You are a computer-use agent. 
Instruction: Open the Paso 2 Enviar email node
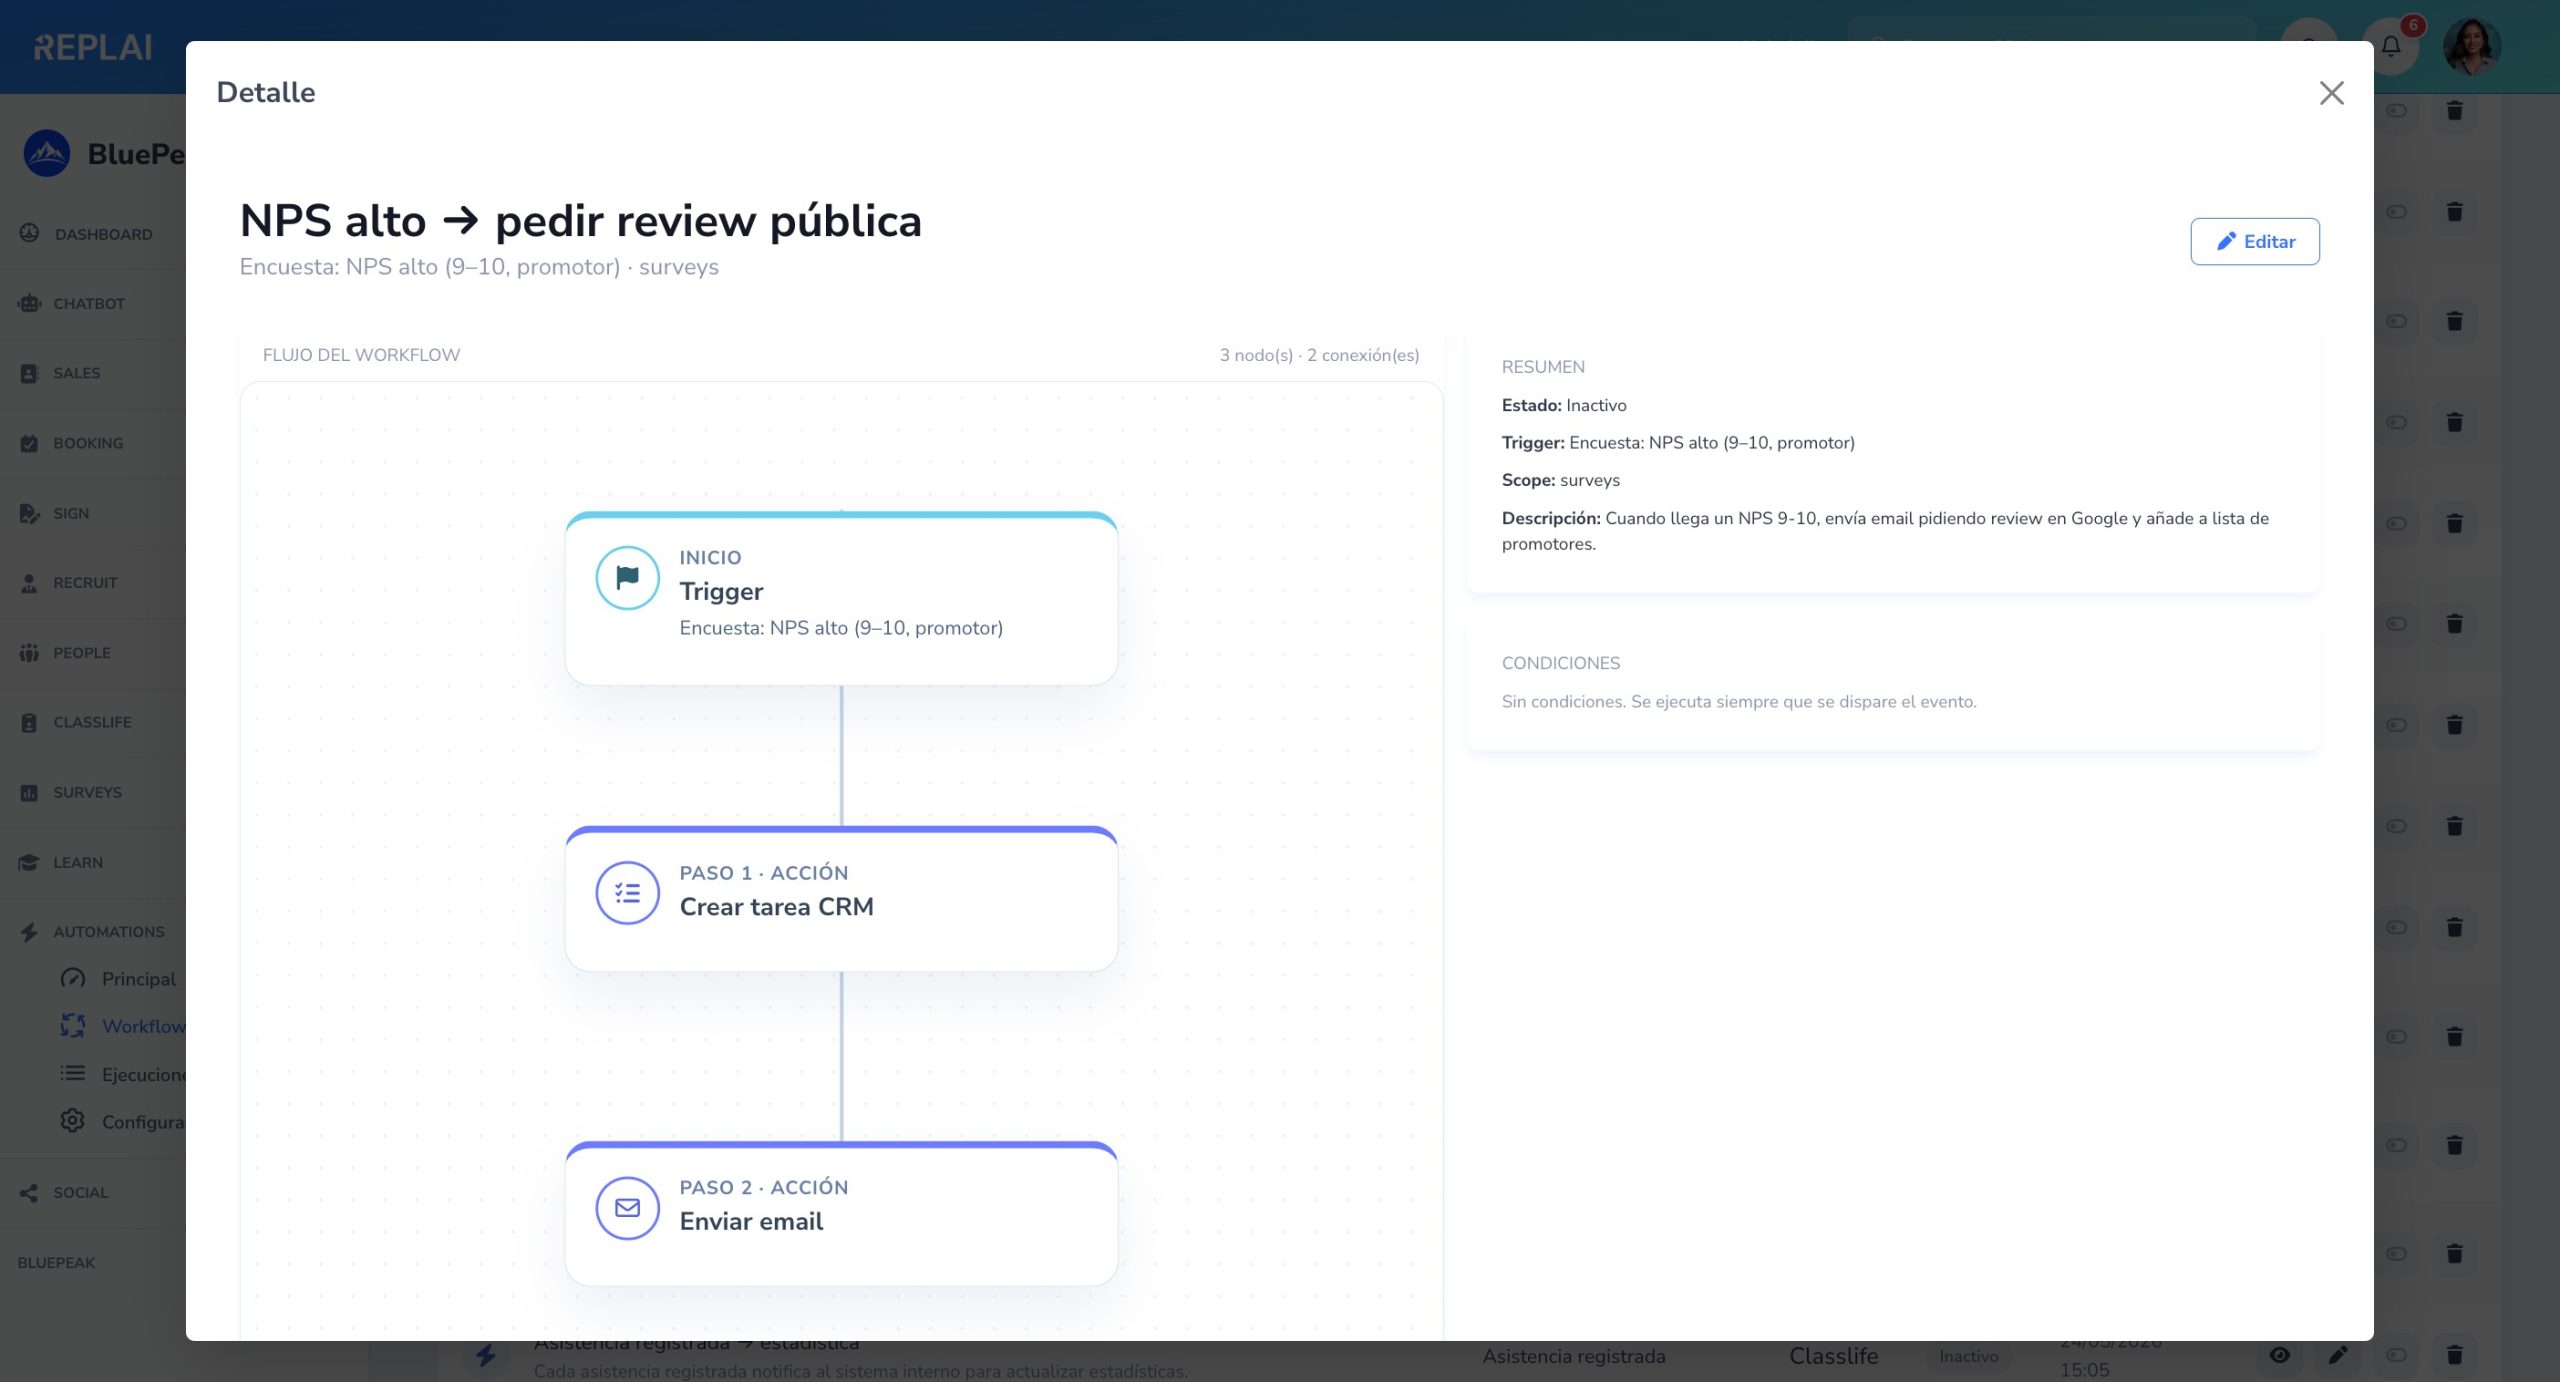coord(841,1213)
